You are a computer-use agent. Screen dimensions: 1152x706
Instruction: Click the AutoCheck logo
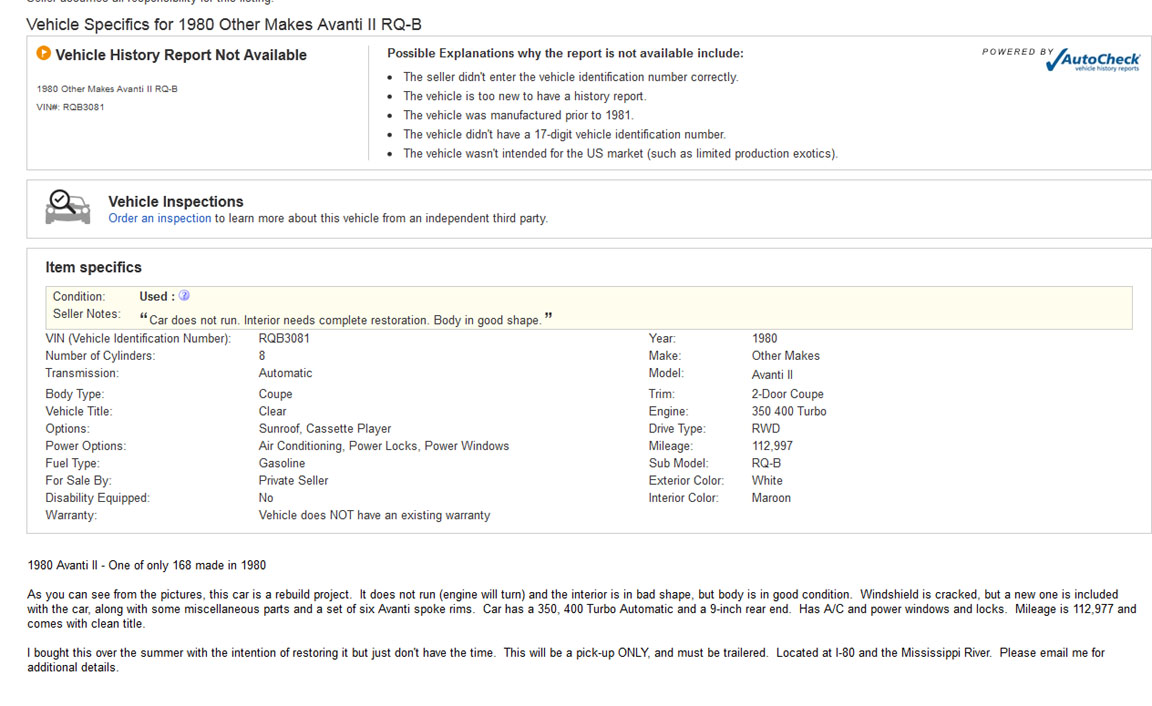[x=1091, y=61]
